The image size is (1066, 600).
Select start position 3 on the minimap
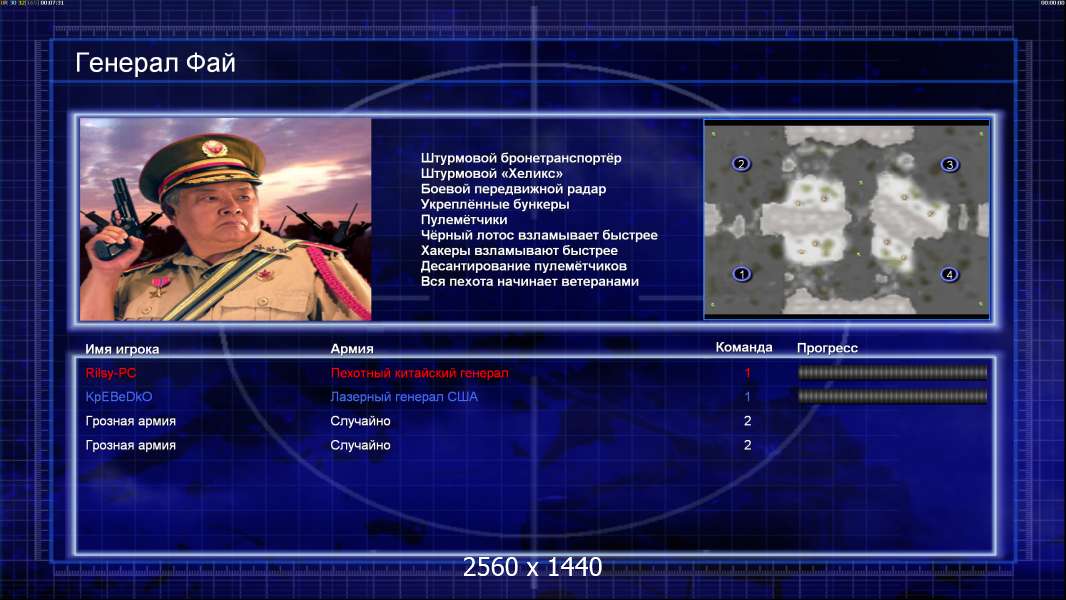pos(950,164)
